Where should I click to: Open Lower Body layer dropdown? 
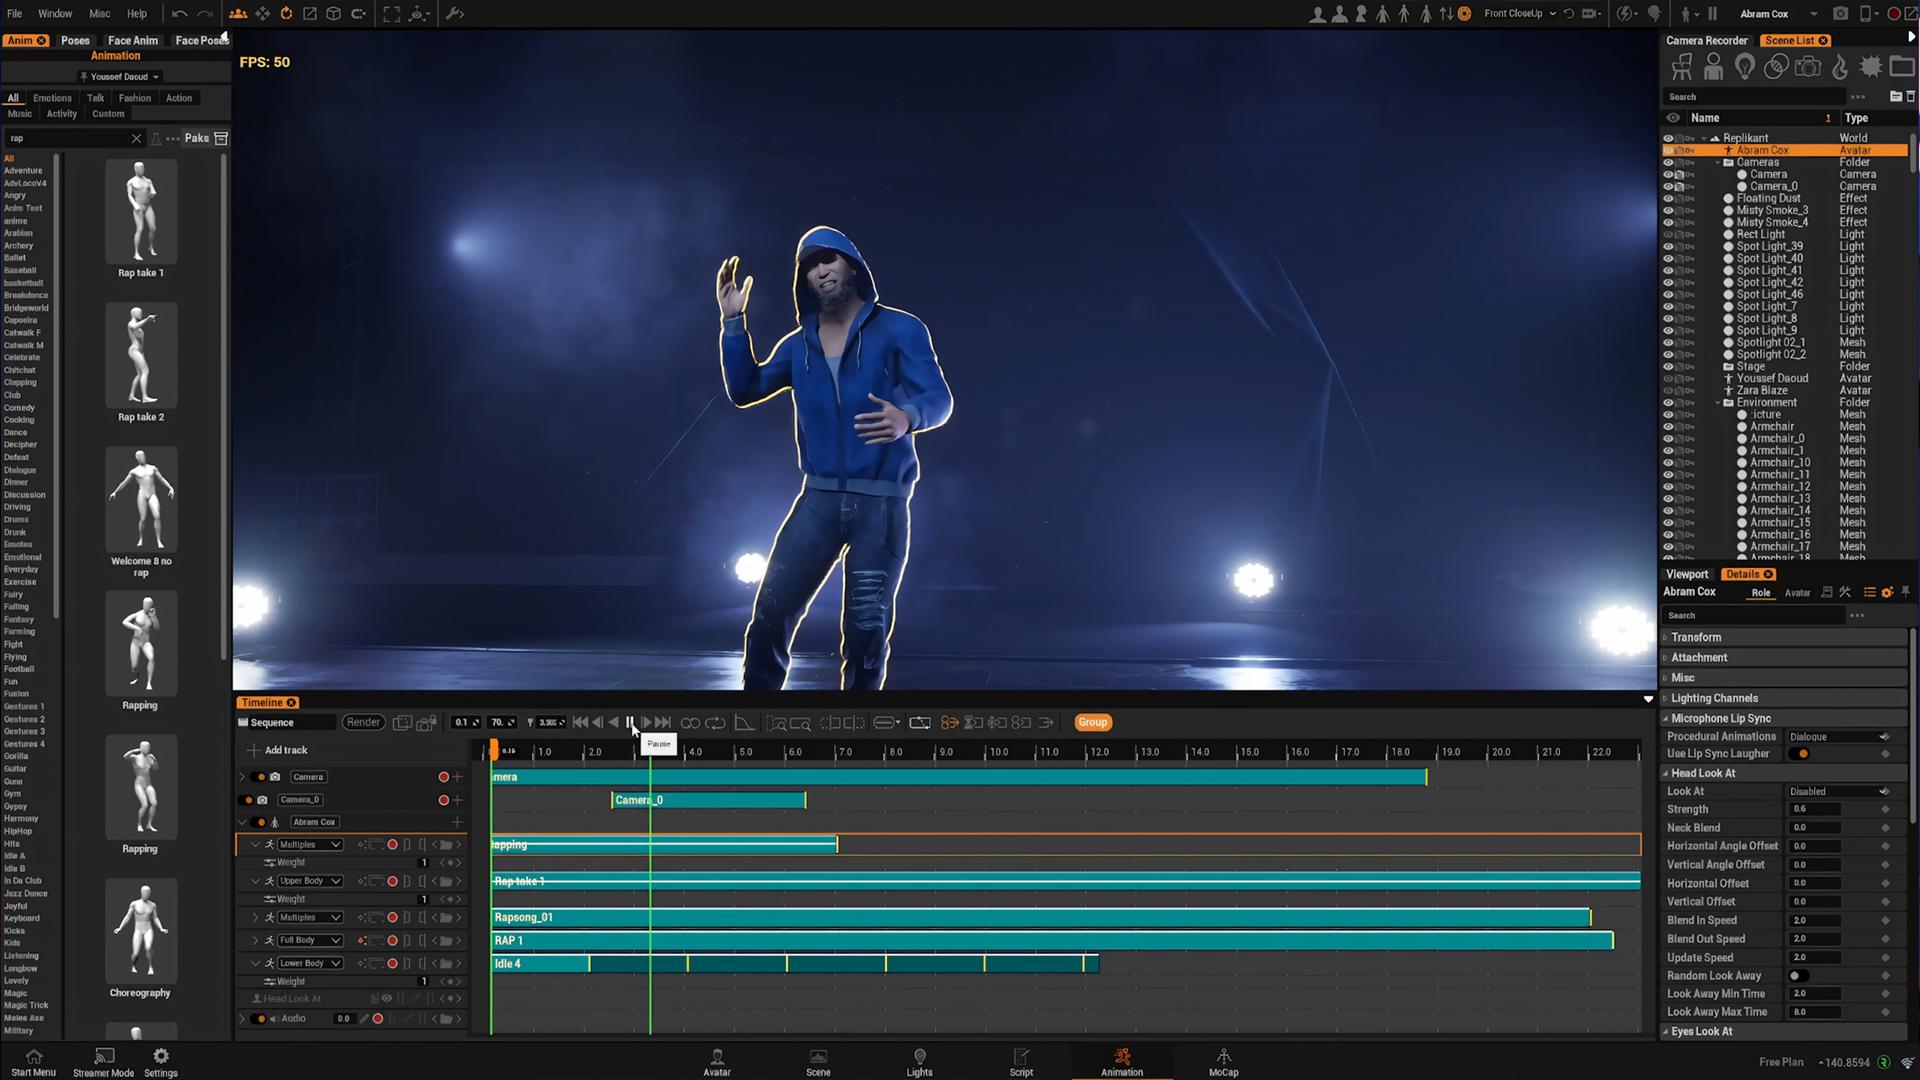tap(310, 964)
